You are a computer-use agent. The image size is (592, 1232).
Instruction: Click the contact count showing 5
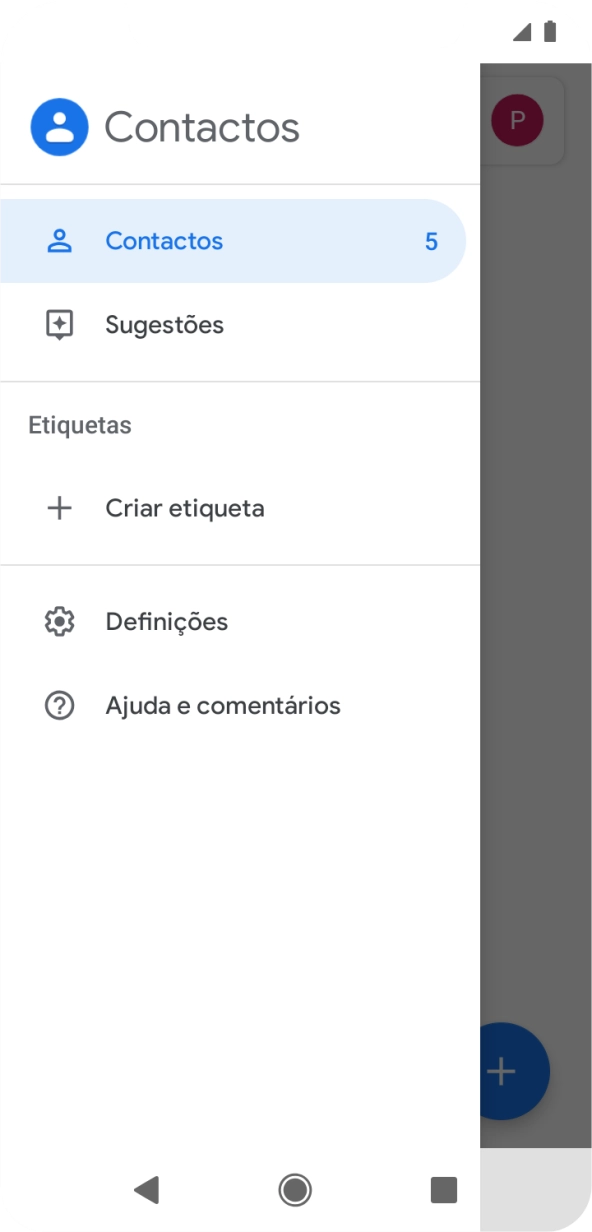(x=432, y=240)
